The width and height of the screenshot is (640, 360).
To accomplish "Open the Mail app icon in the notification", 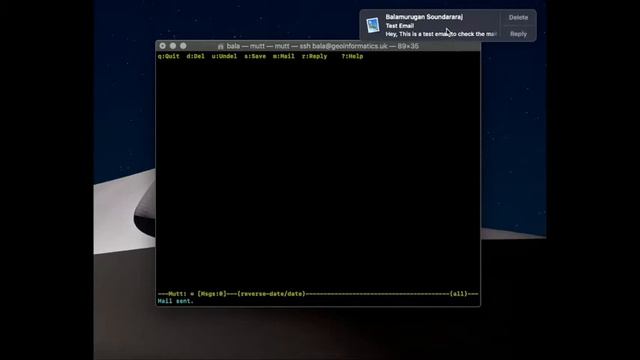I will [373, 25].
